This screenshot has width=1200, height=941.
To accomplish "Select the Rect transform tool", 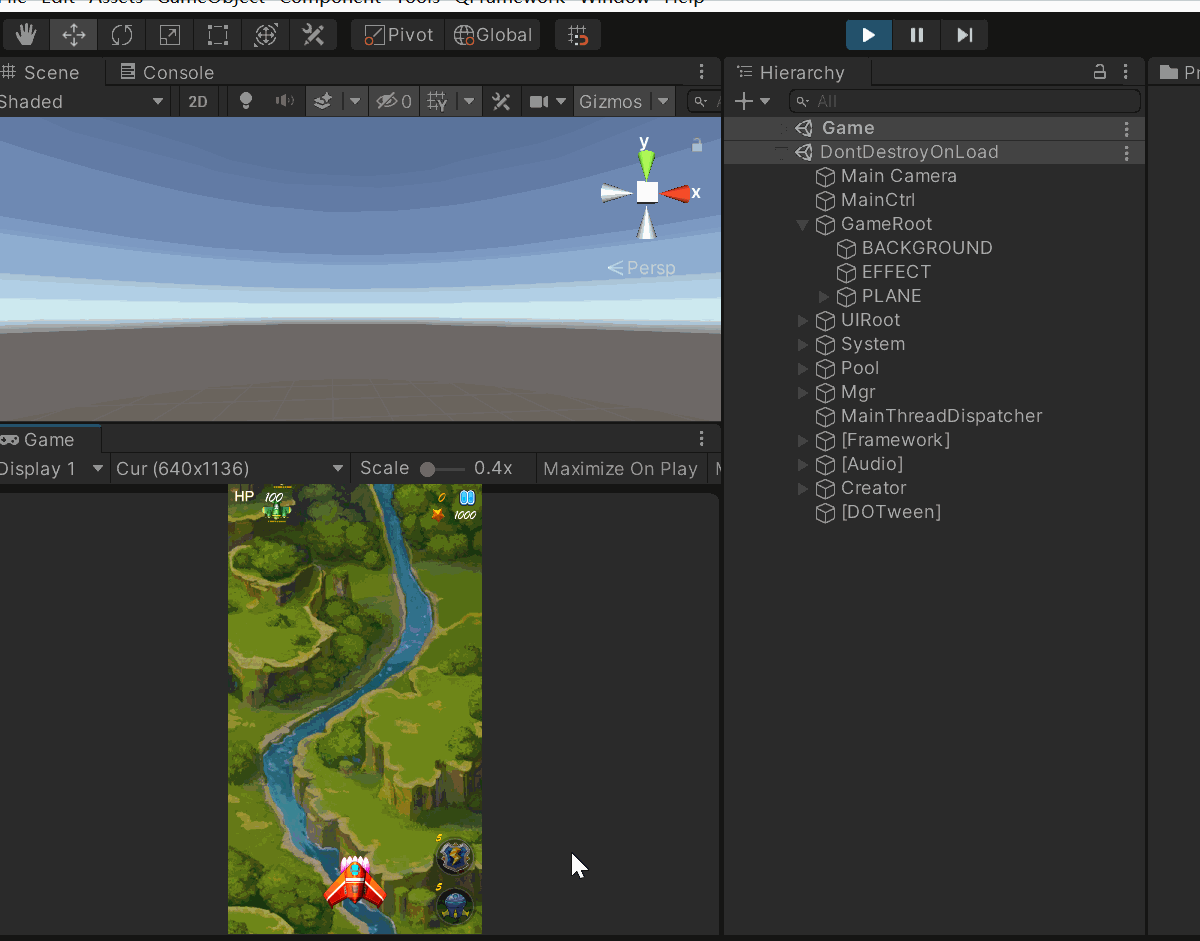I will 217,35.
